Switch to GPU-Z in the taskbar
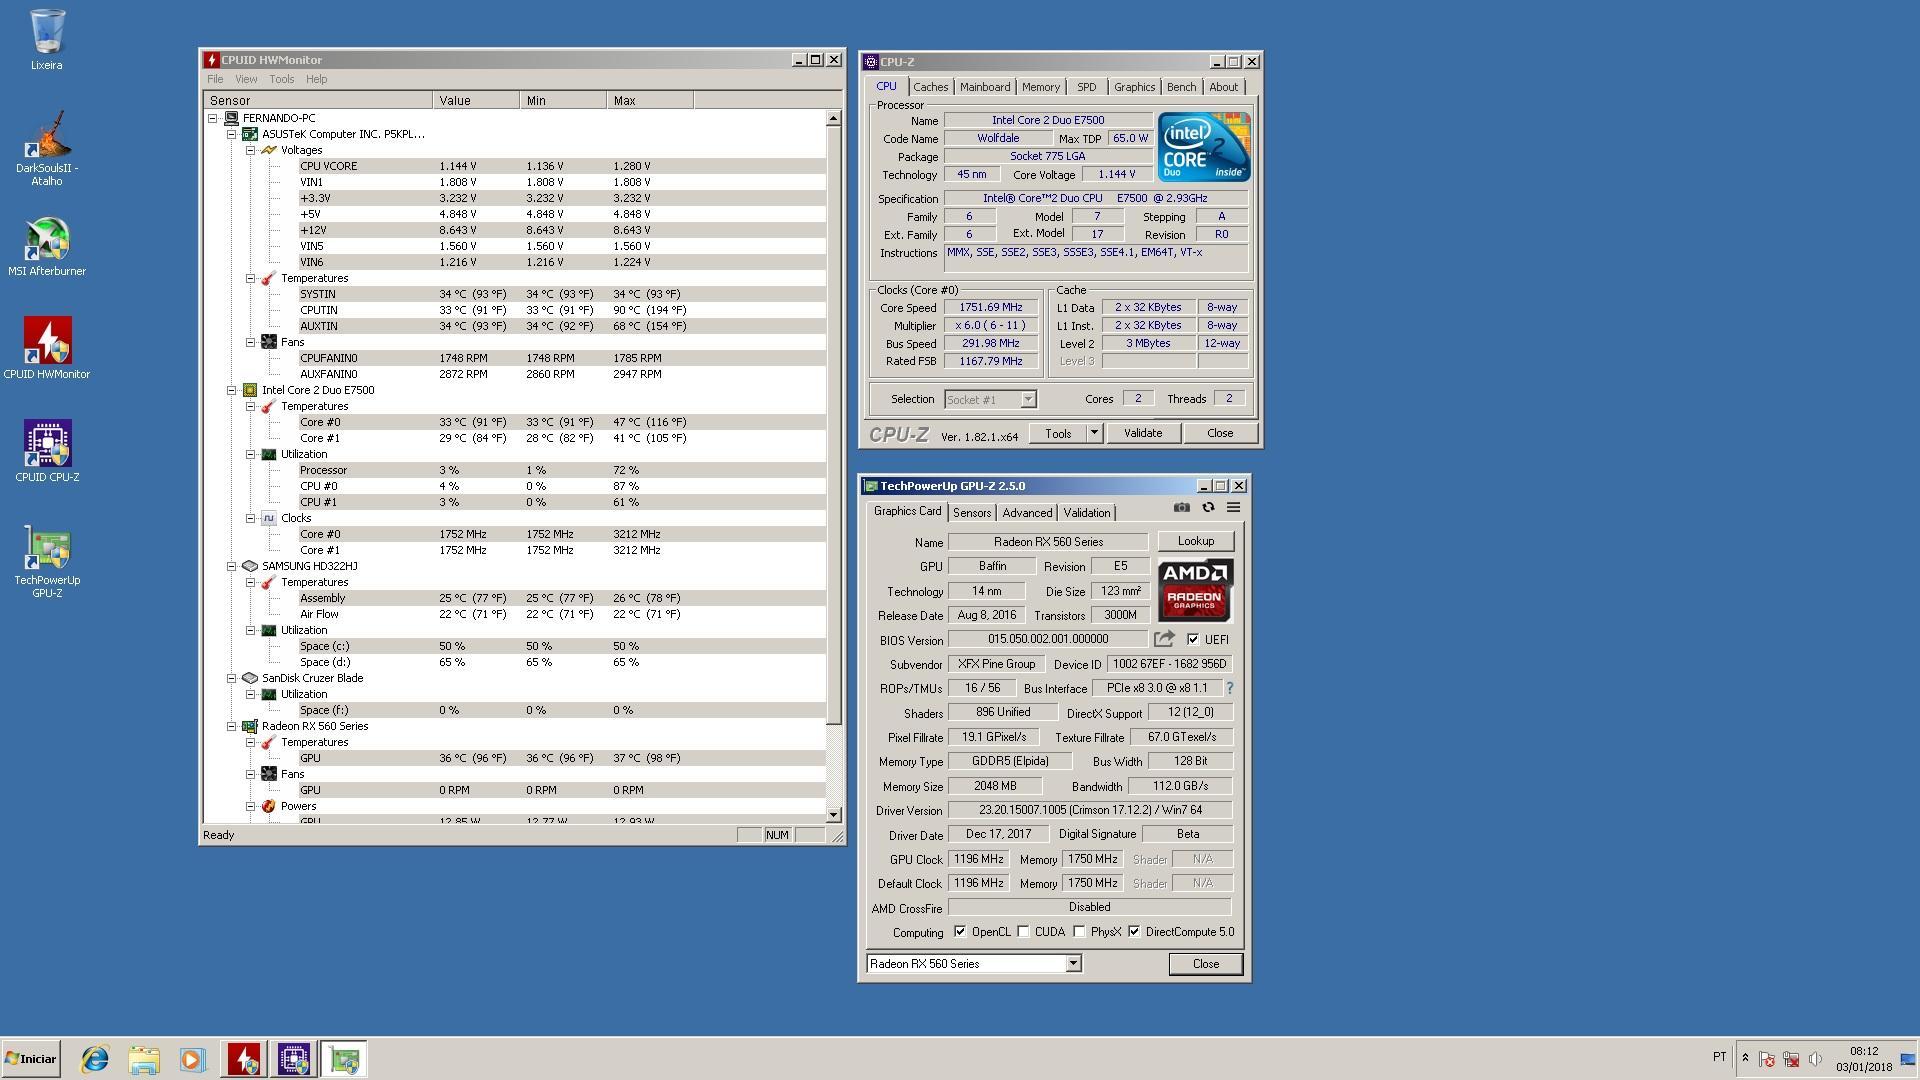The width and height of the screenshot is (1920, 1080). coord(344,1059)
